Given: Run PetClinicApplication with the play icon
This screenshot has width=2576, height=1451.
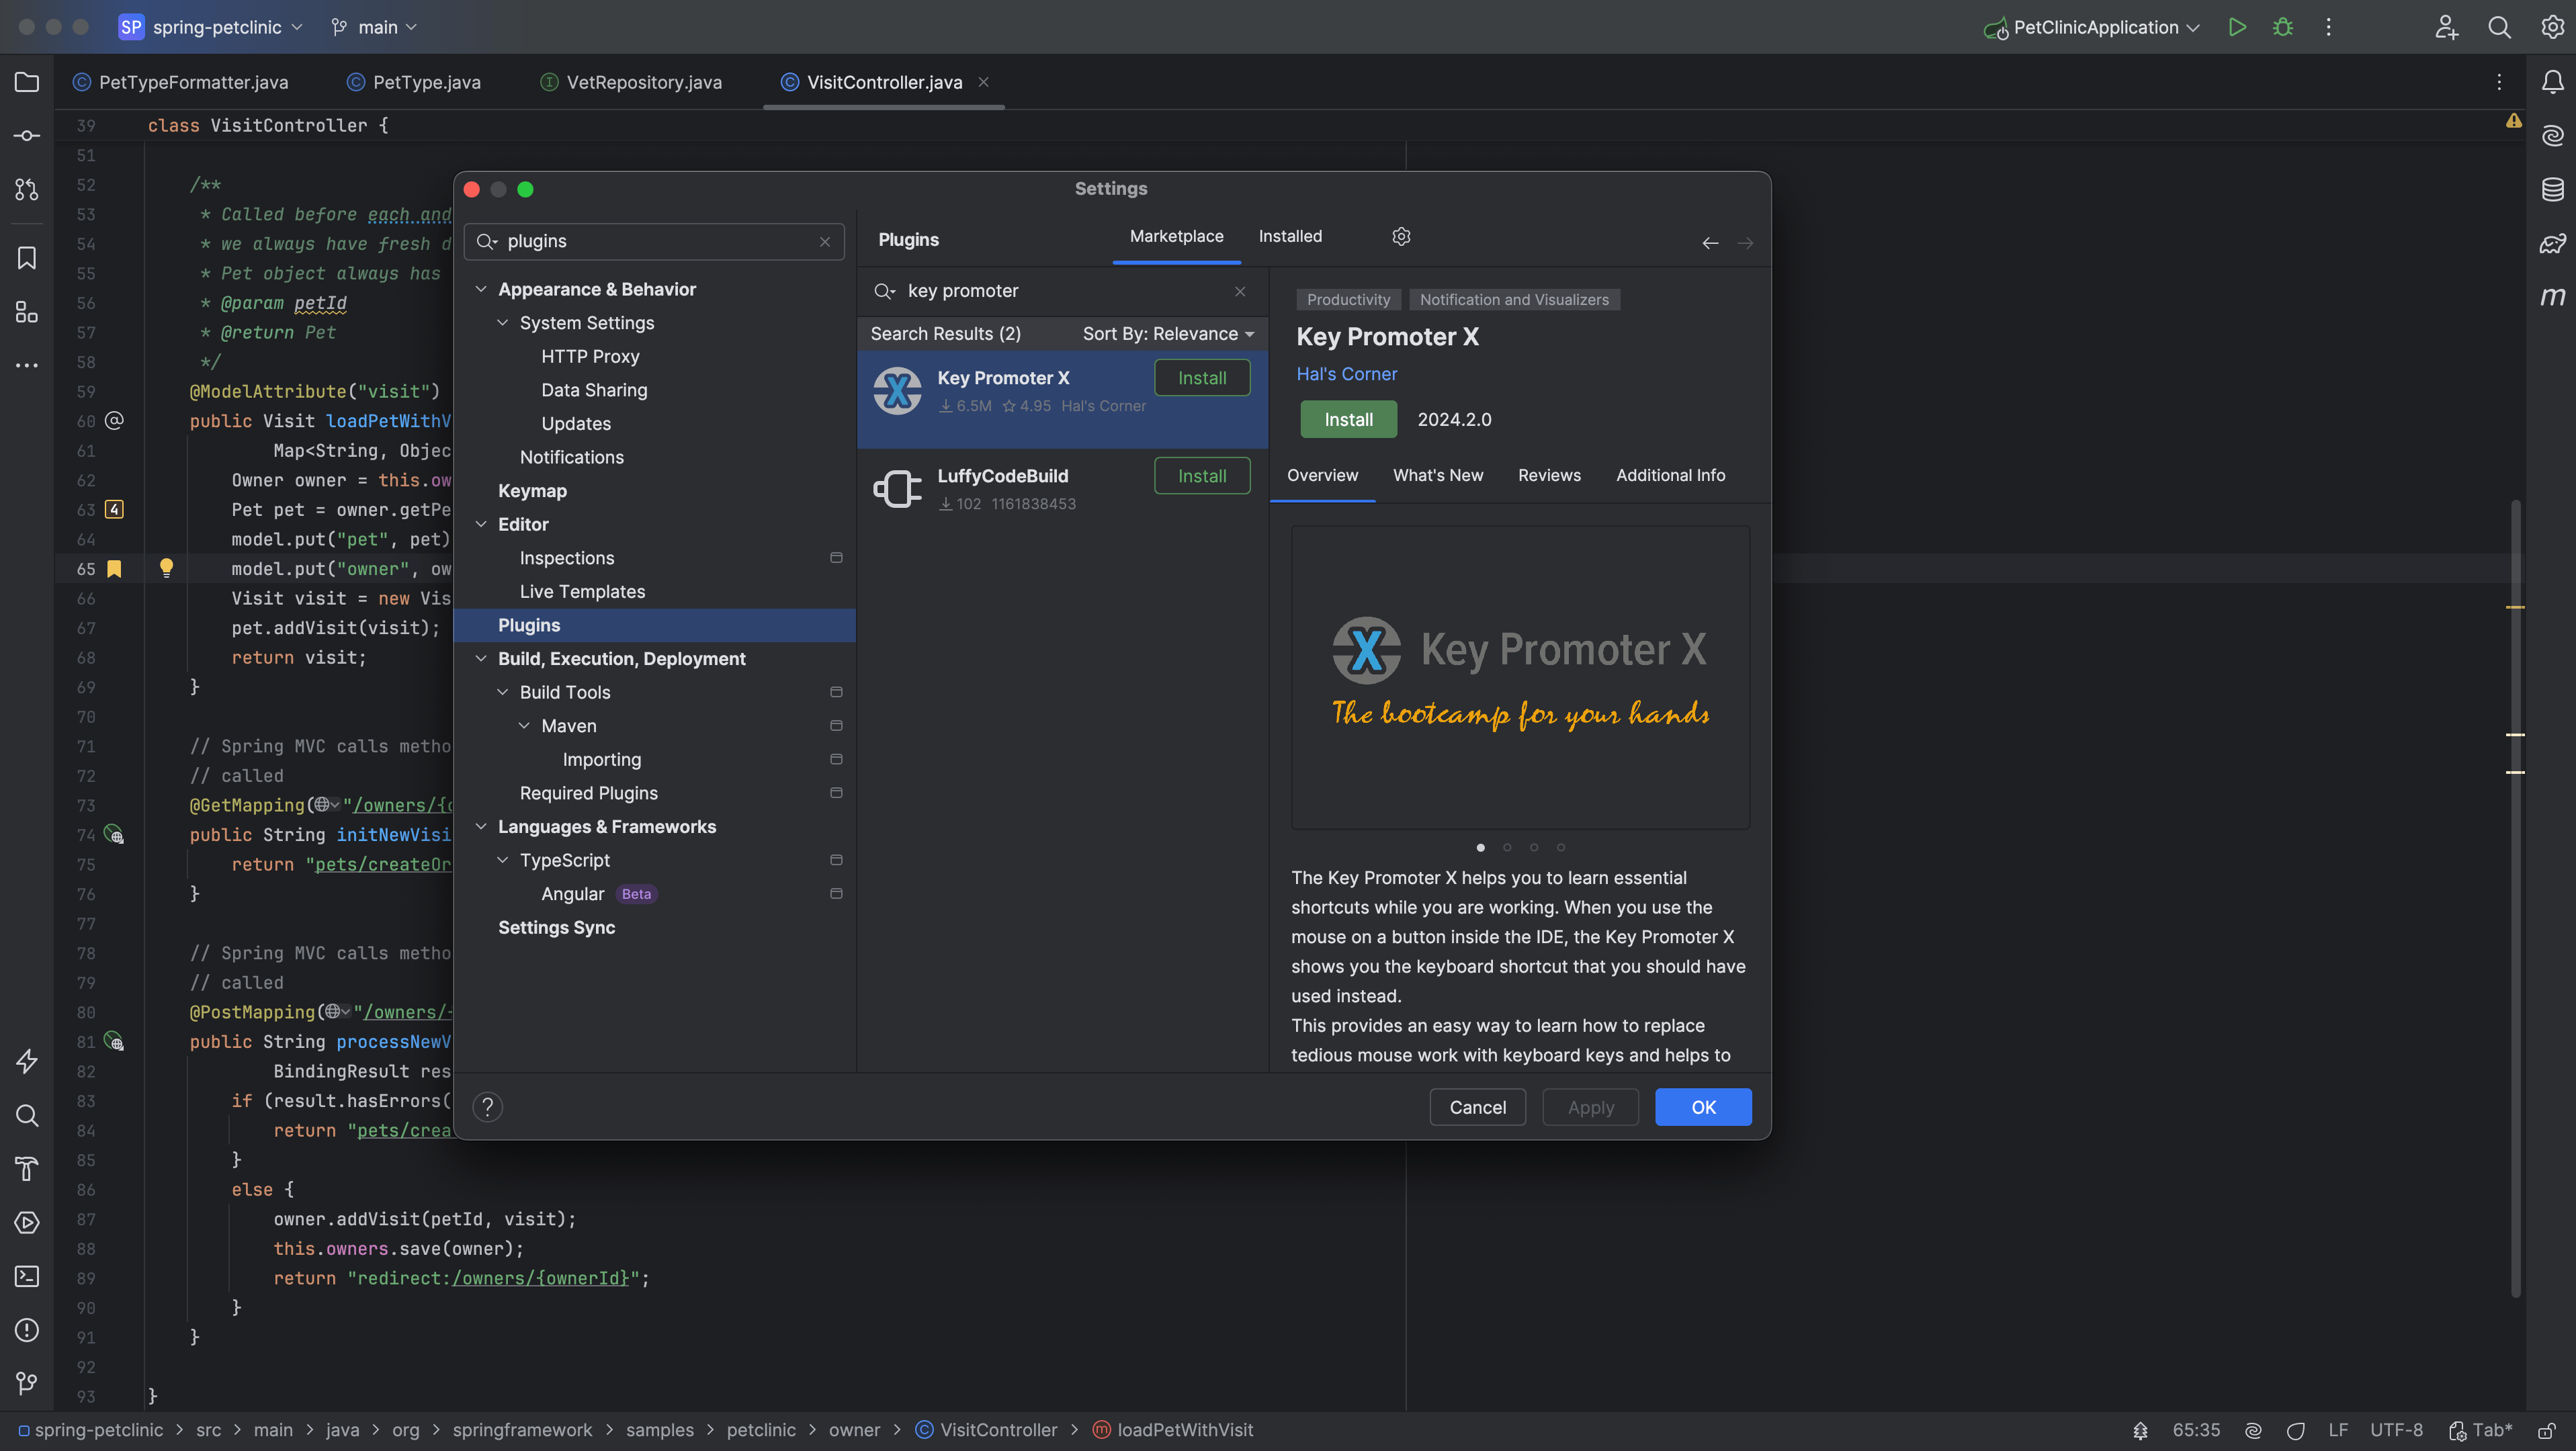Looking at the screenshot, I should [2237, 27].
